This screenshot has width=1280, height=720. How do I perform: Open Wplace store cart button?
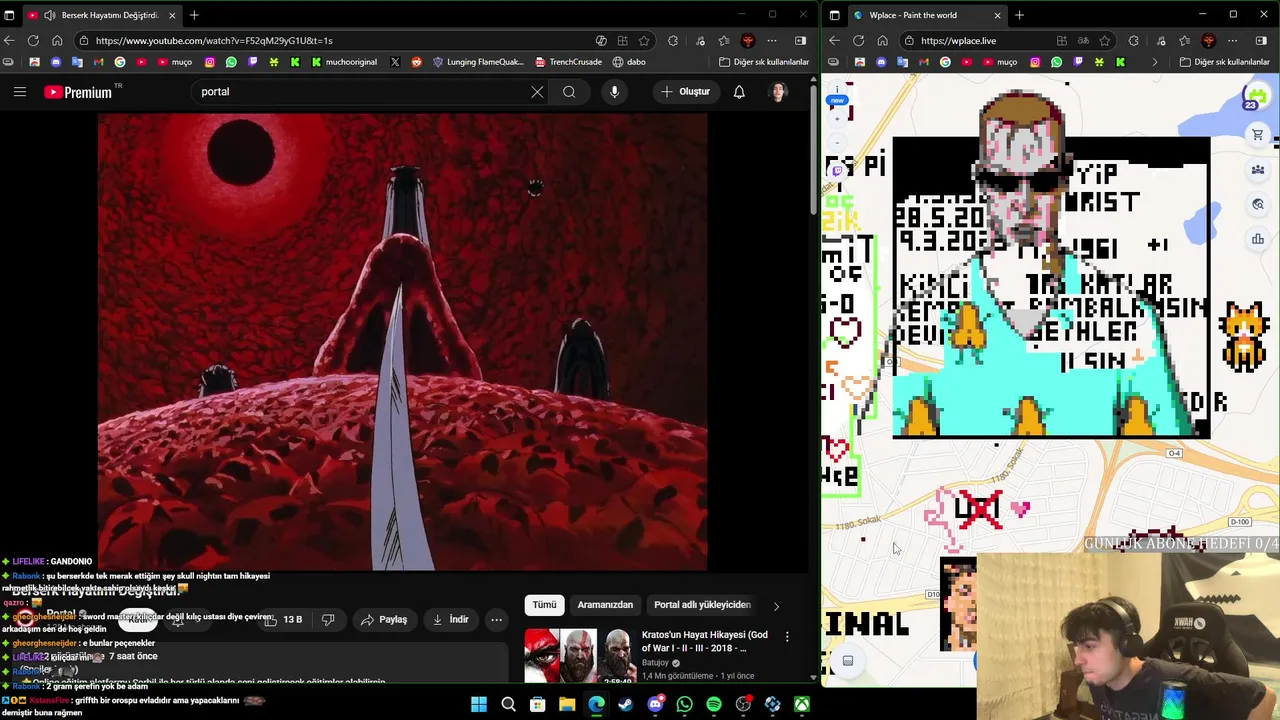(x=1258, y=135)
